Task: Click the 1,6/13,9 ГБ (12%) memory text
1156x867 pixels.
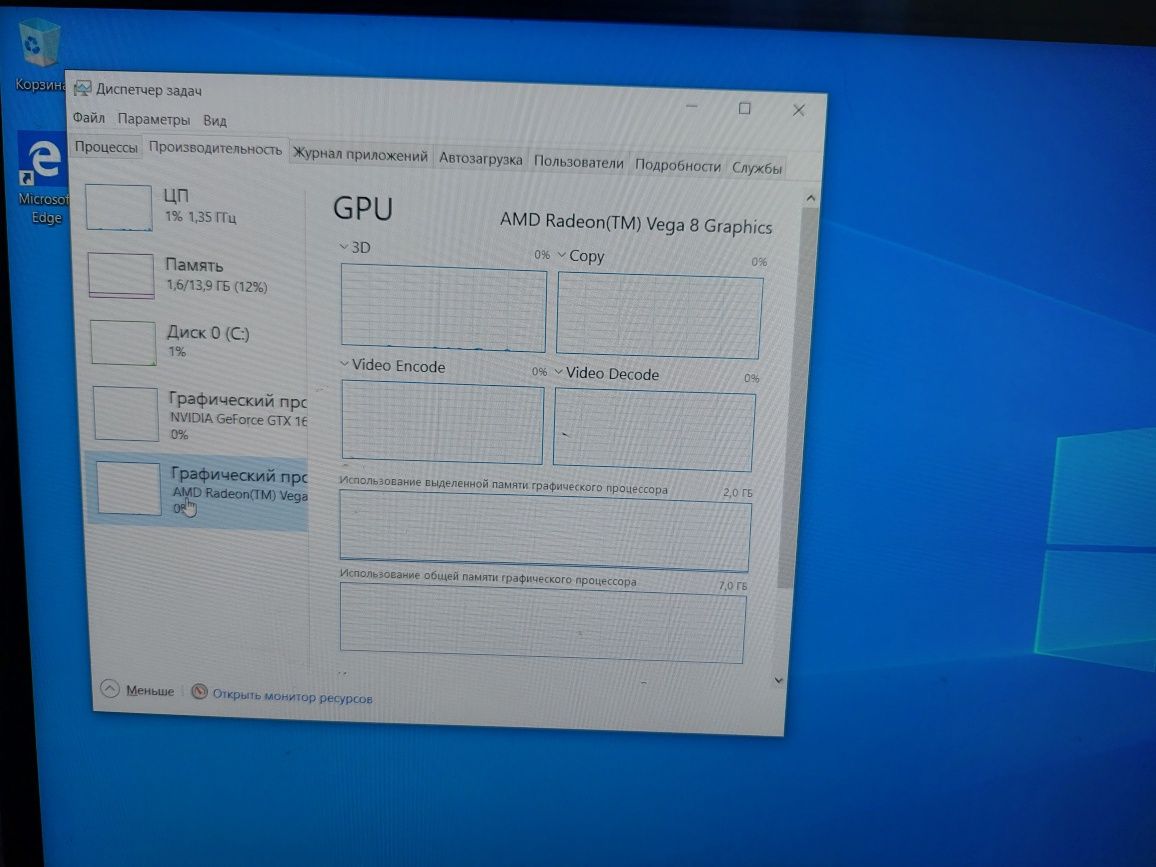Action: coord(217,286)
